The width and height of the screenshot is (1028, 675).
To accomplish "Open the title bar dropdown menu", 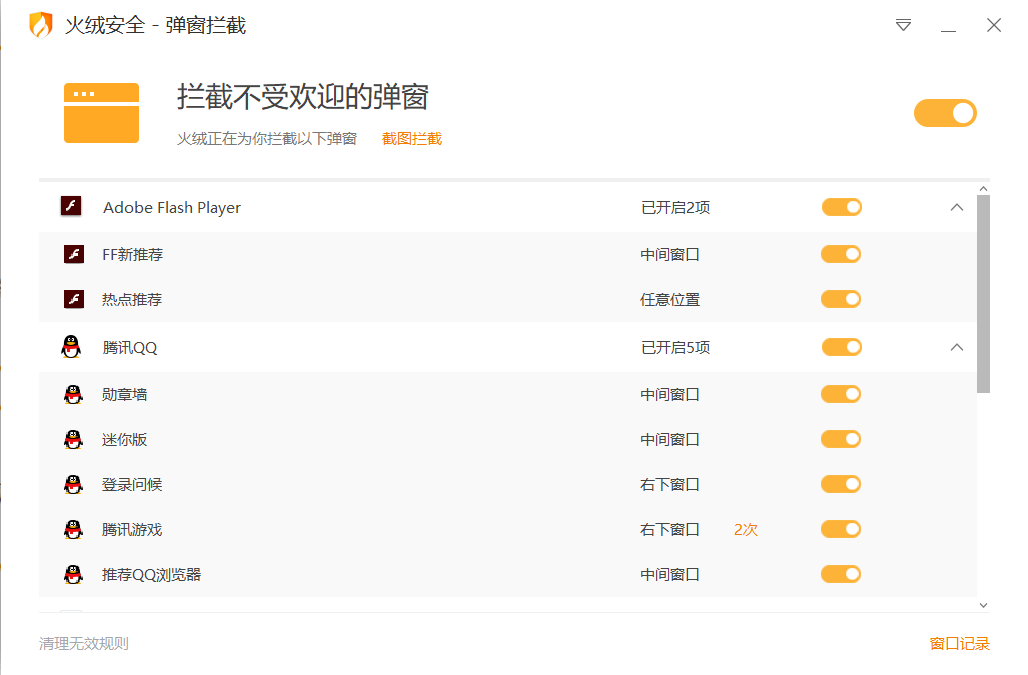I will (903, 25).
